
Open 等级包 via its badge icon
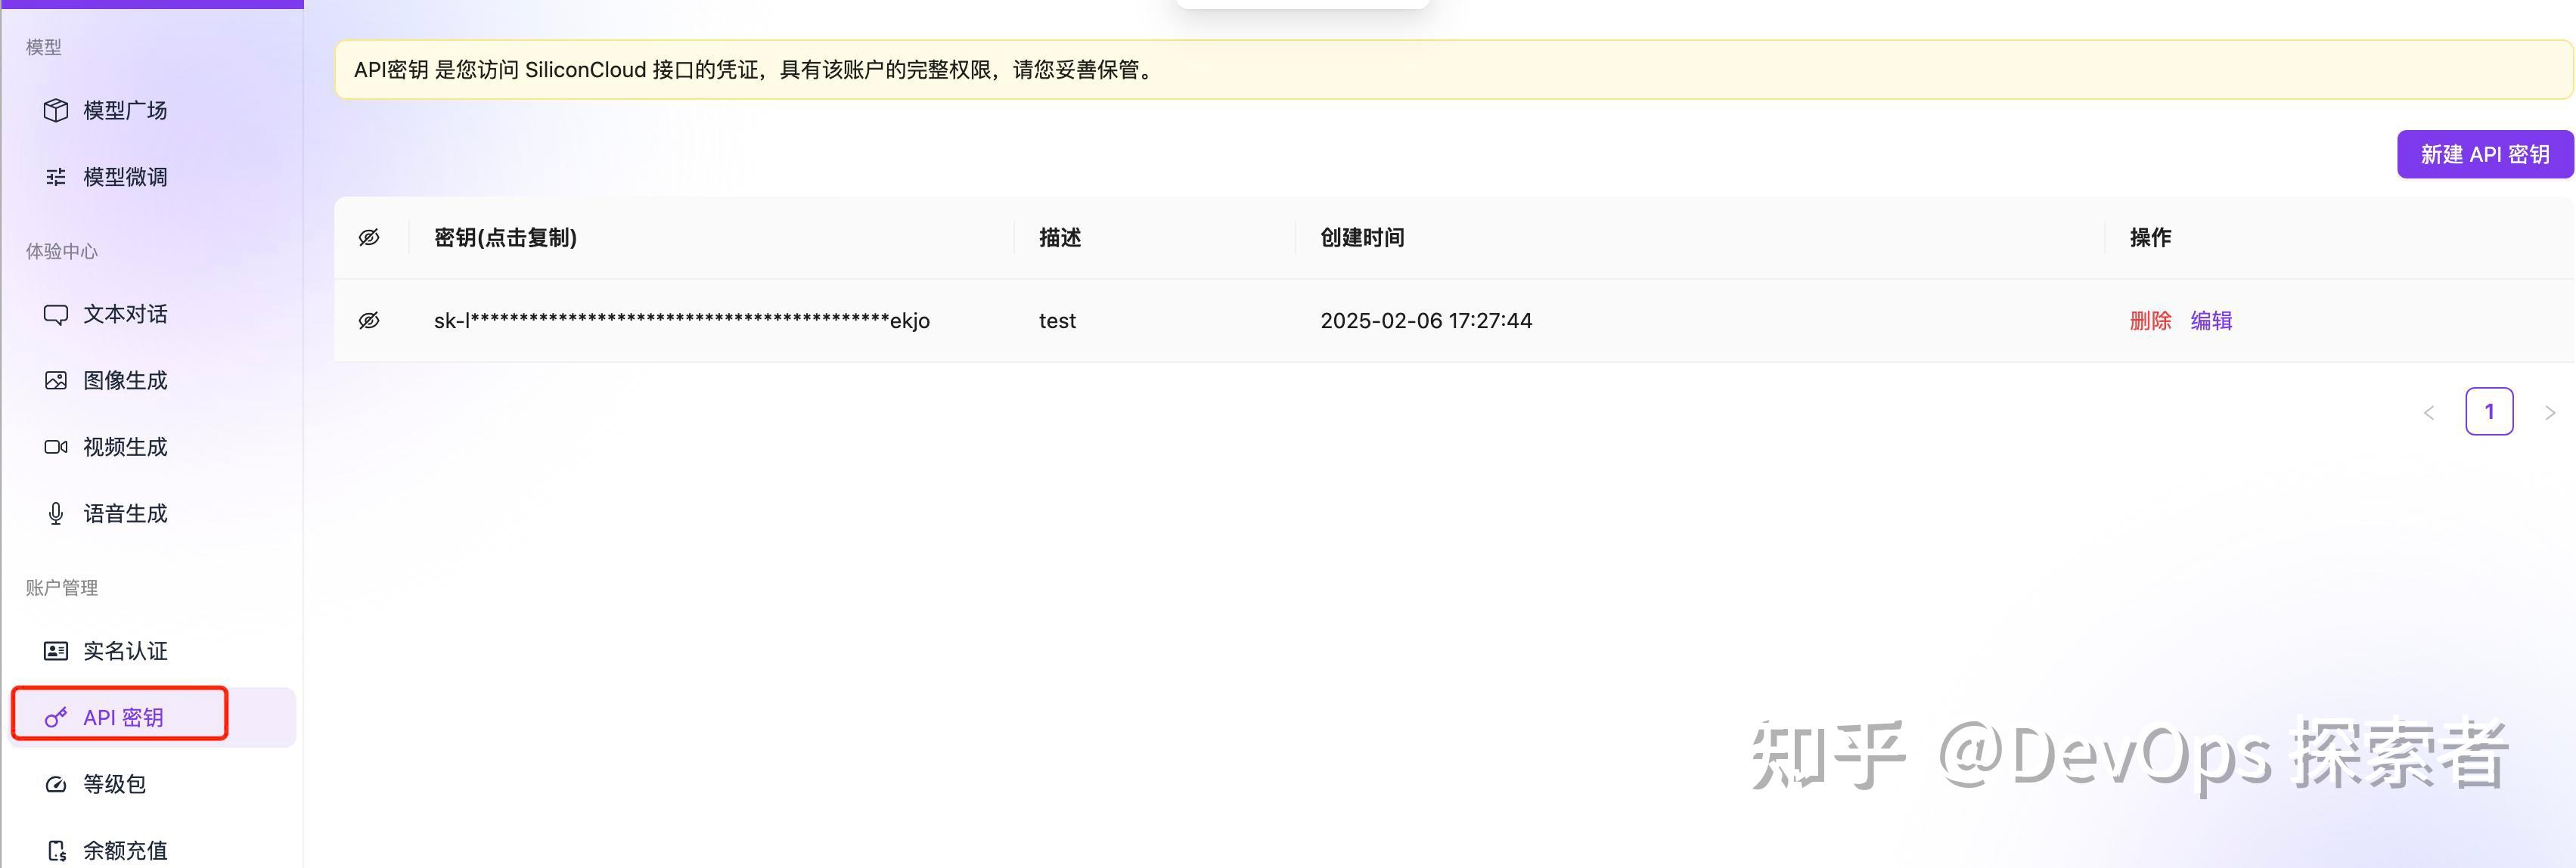tap(56, 784)
